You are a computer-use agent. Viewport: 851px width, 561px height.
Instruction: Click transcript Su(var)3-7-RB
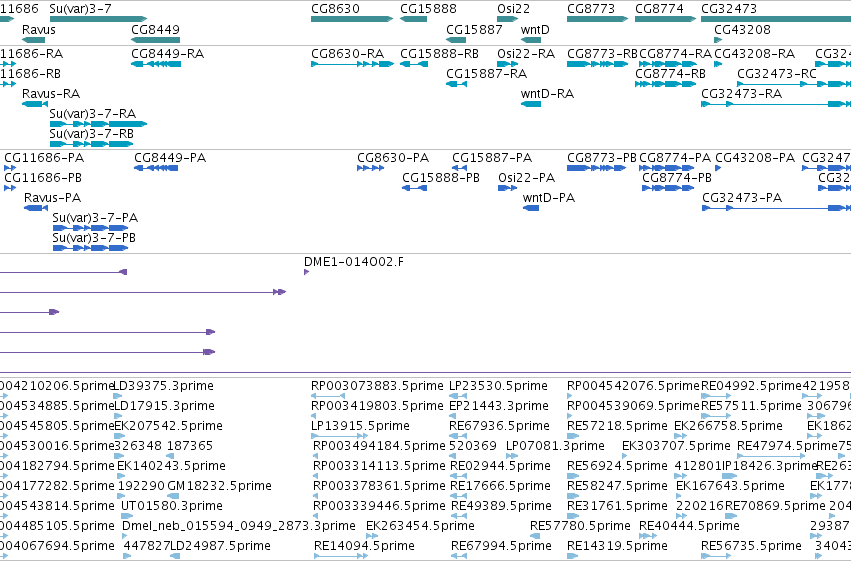[x=92, y=134]
